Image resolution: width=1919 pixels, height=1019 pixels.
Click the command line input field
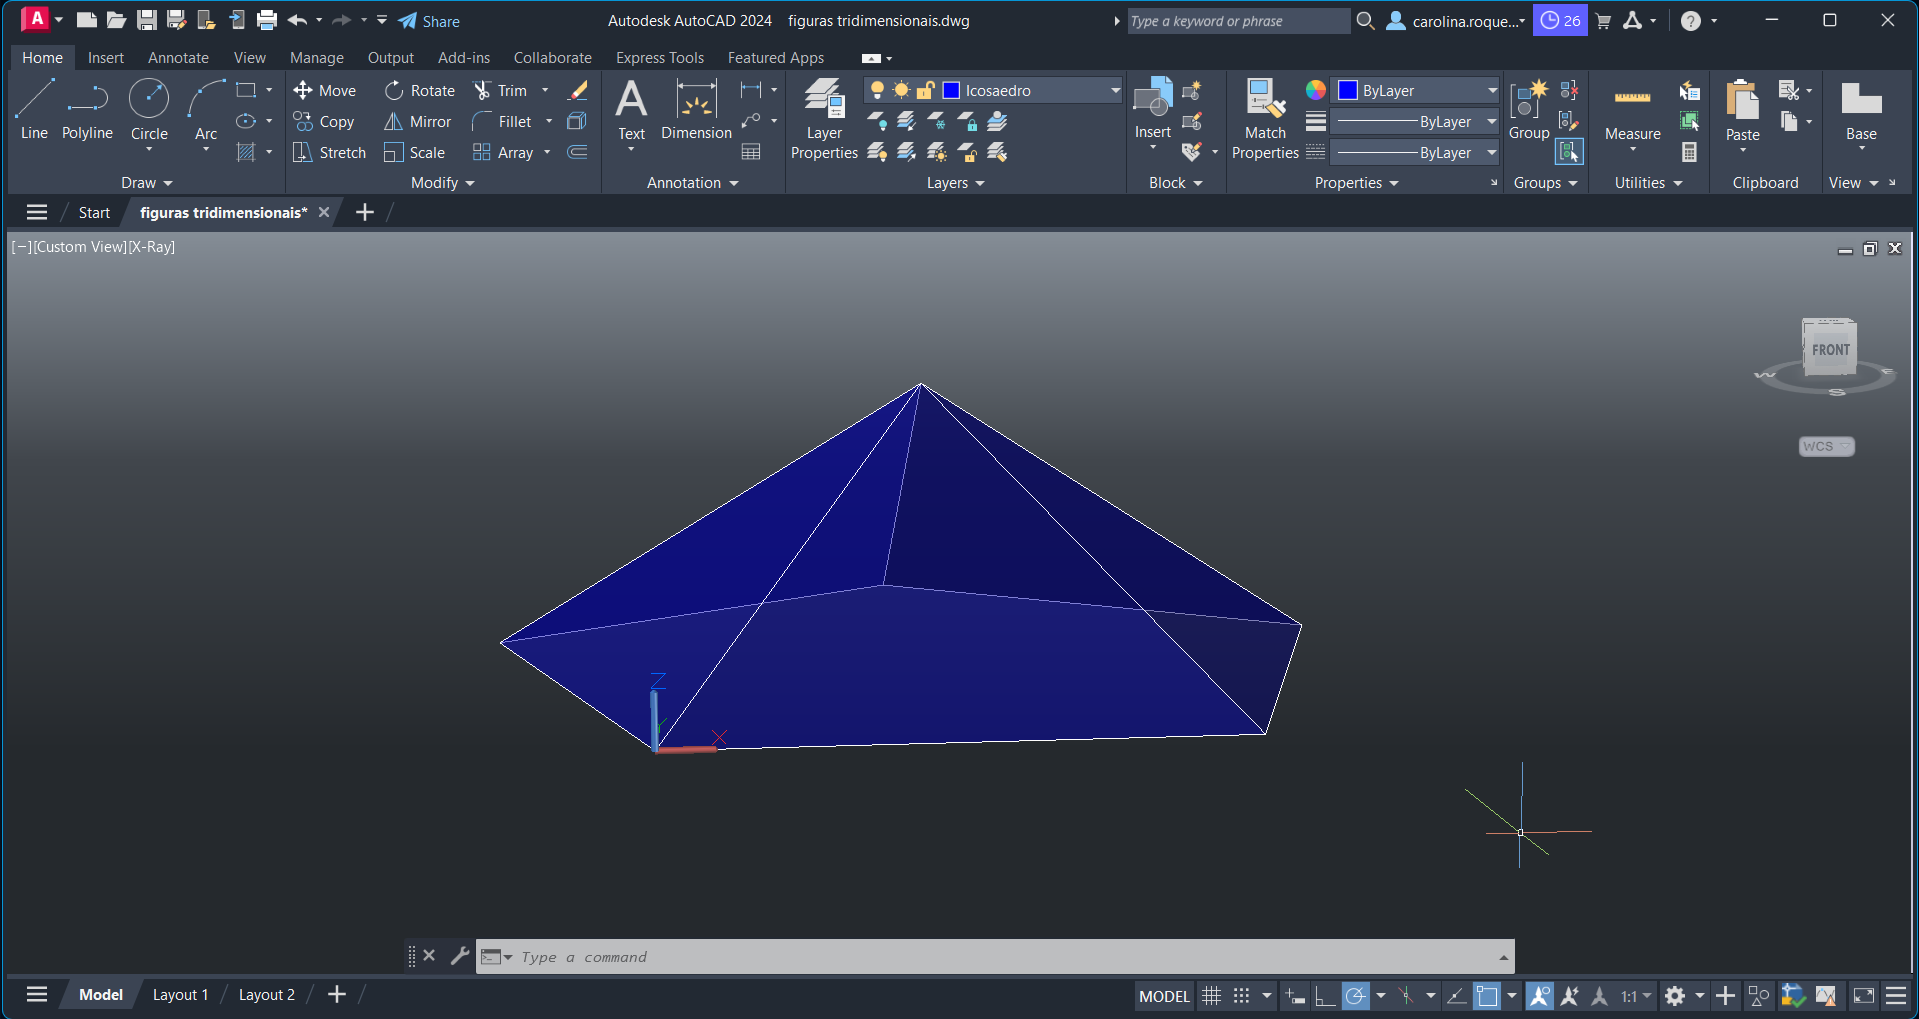click(x=1000, y=957)
